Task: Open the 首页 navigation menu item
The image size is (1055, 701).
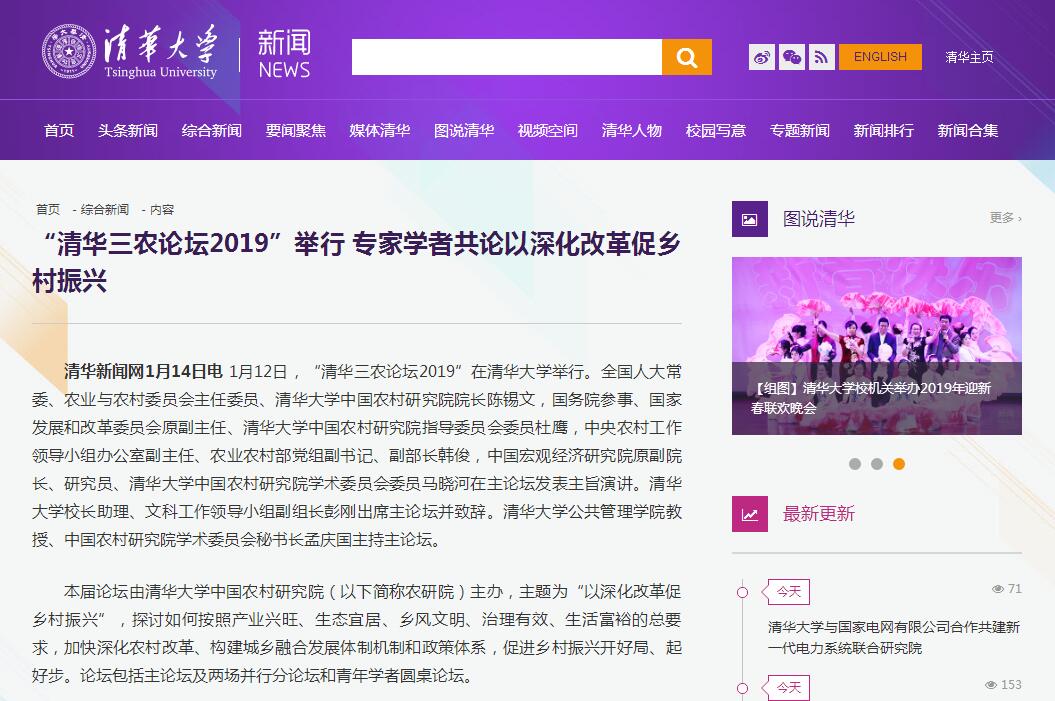Action: coord(59,131)
